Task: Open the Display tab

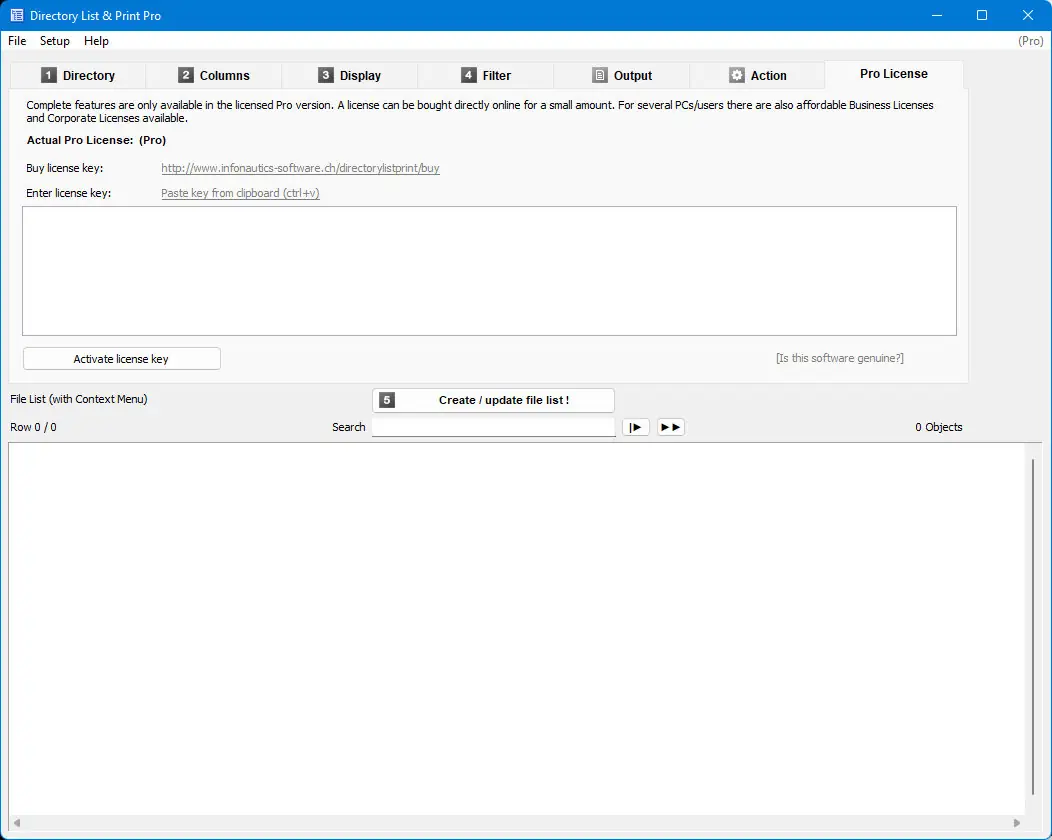Action: (350, 75)
